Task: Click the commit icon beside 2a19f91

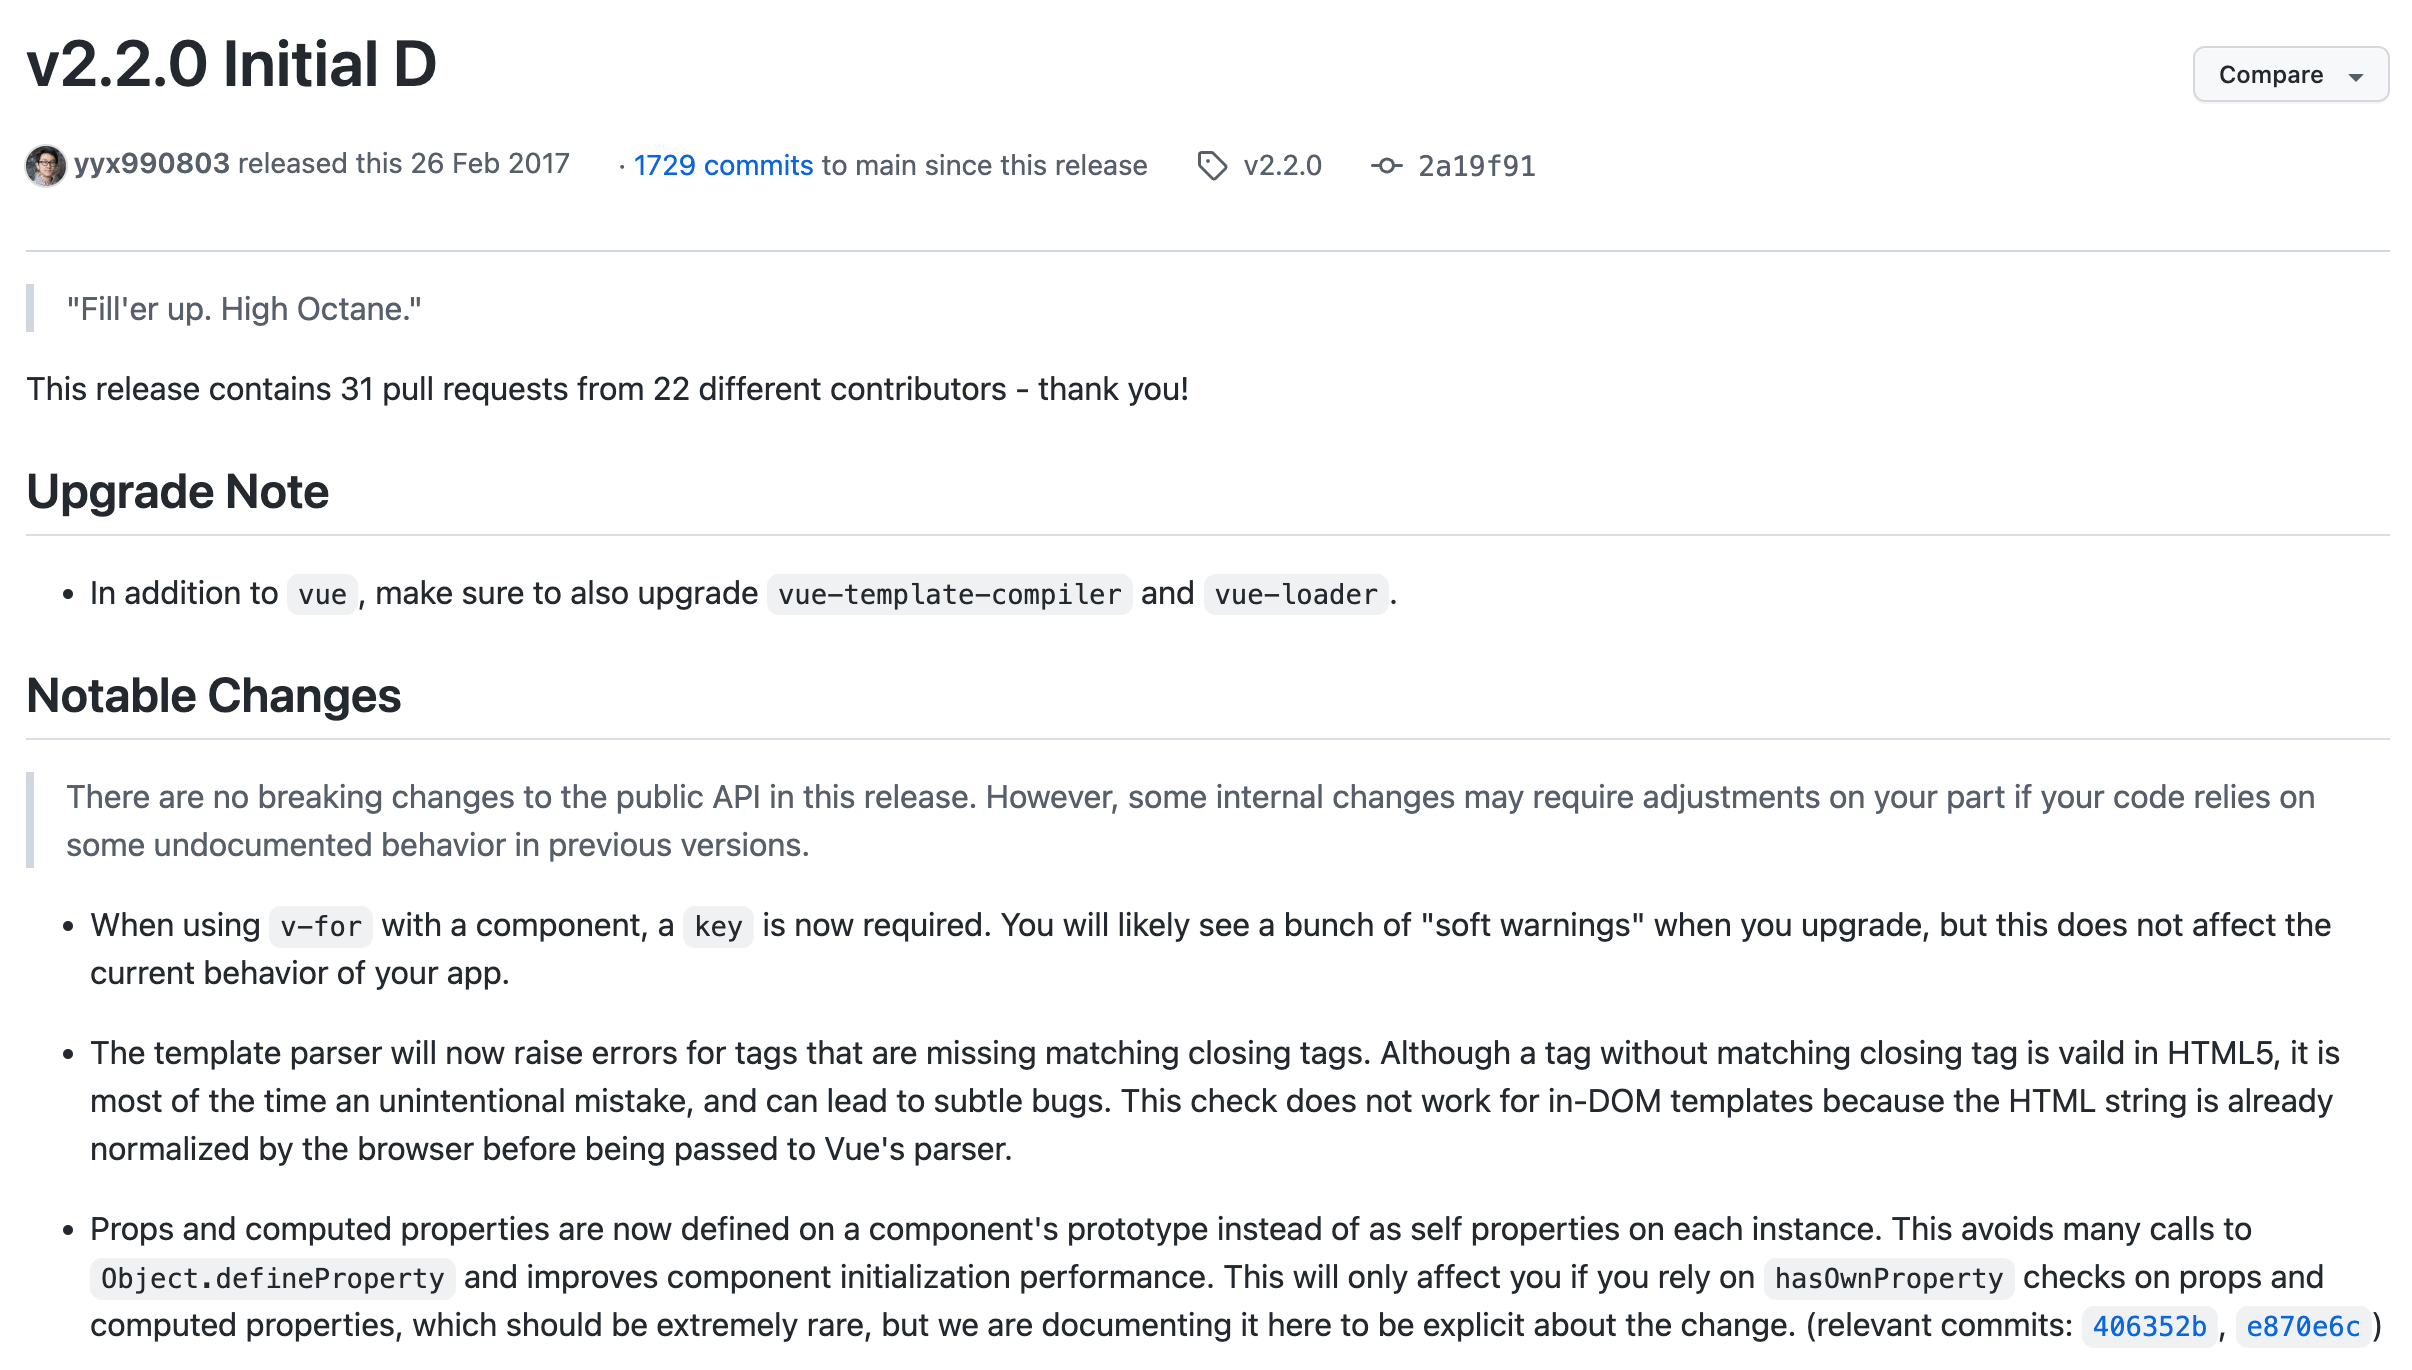Action: [1386, 166]
